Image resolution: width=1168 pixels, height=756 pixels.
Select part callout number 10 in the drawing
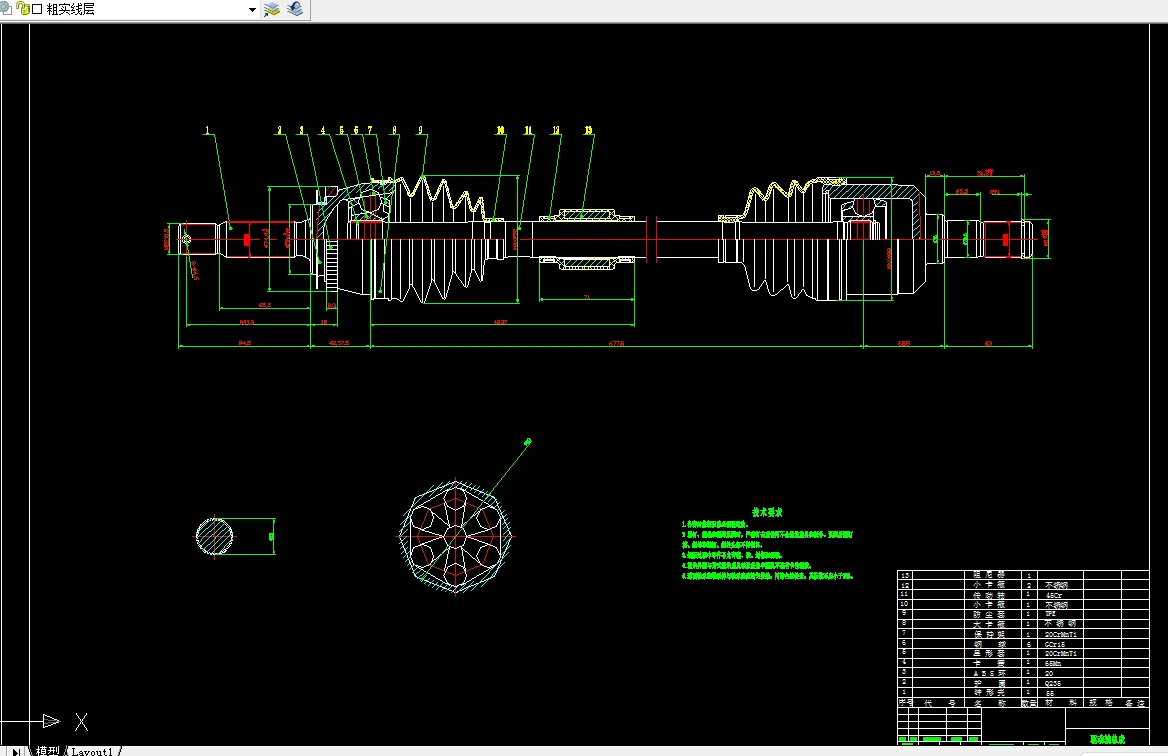tap(500, 130)
